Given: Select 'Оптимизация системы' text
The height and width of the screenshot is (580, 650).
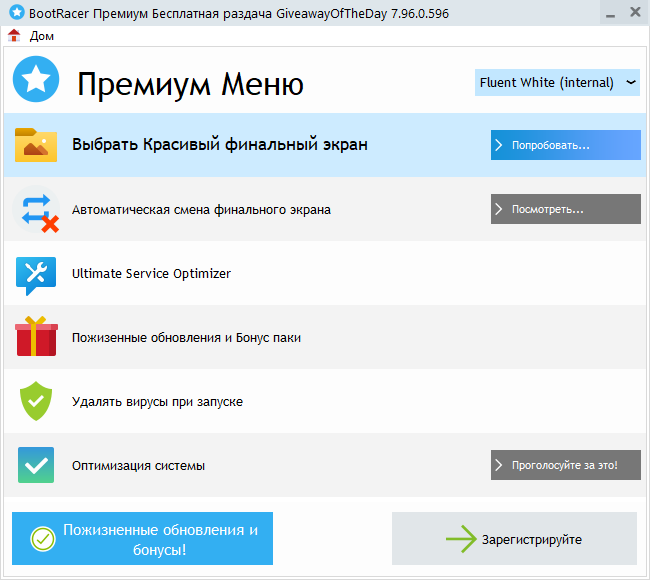Looking at the screenshot, I should click(138, 466).
